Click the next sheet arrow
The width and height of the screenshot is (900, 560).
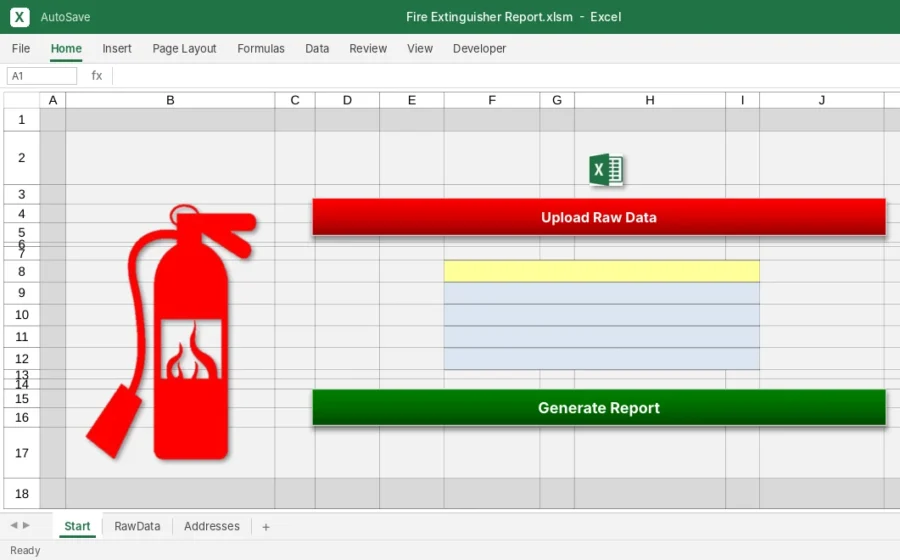coord(26,525)
